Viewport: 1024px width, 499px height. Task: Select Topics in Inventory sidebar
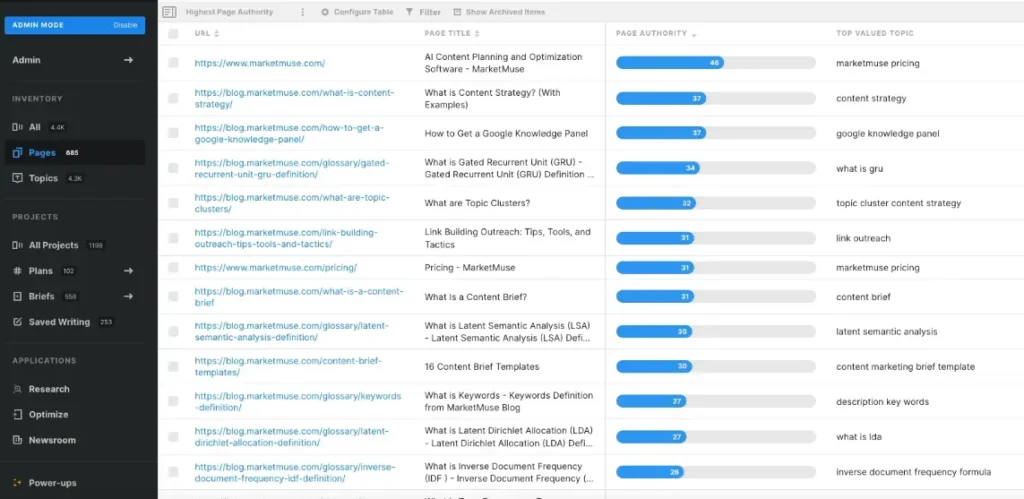[x=43, y=178]
